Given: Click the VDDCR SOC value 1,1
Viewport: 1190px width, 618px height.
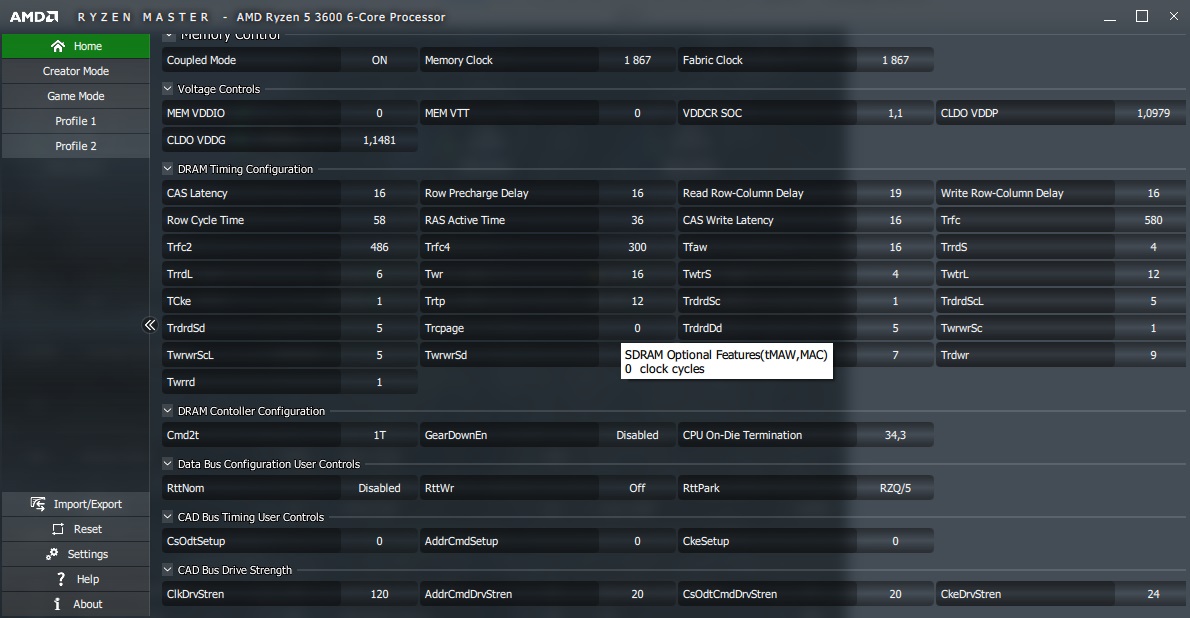Looking at the screenshot, I should point(896,113).
